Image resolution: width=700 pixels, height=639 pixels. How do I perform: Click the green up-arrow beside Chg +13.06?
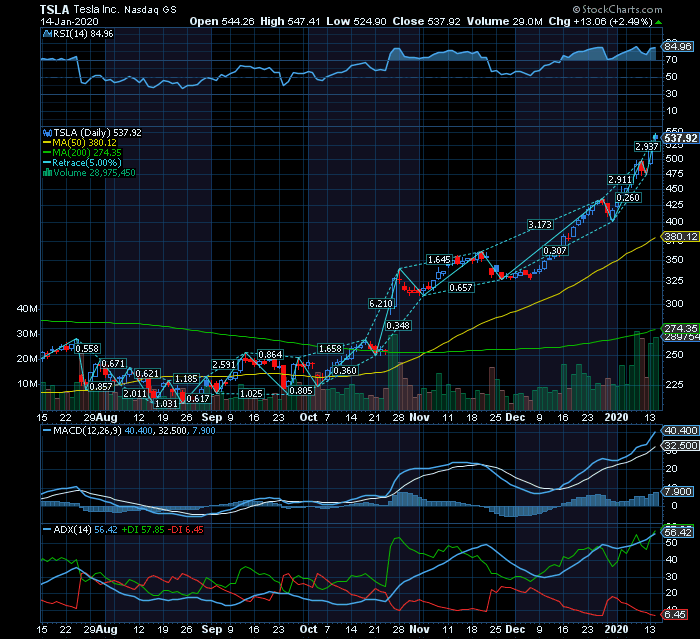(659, 22)
